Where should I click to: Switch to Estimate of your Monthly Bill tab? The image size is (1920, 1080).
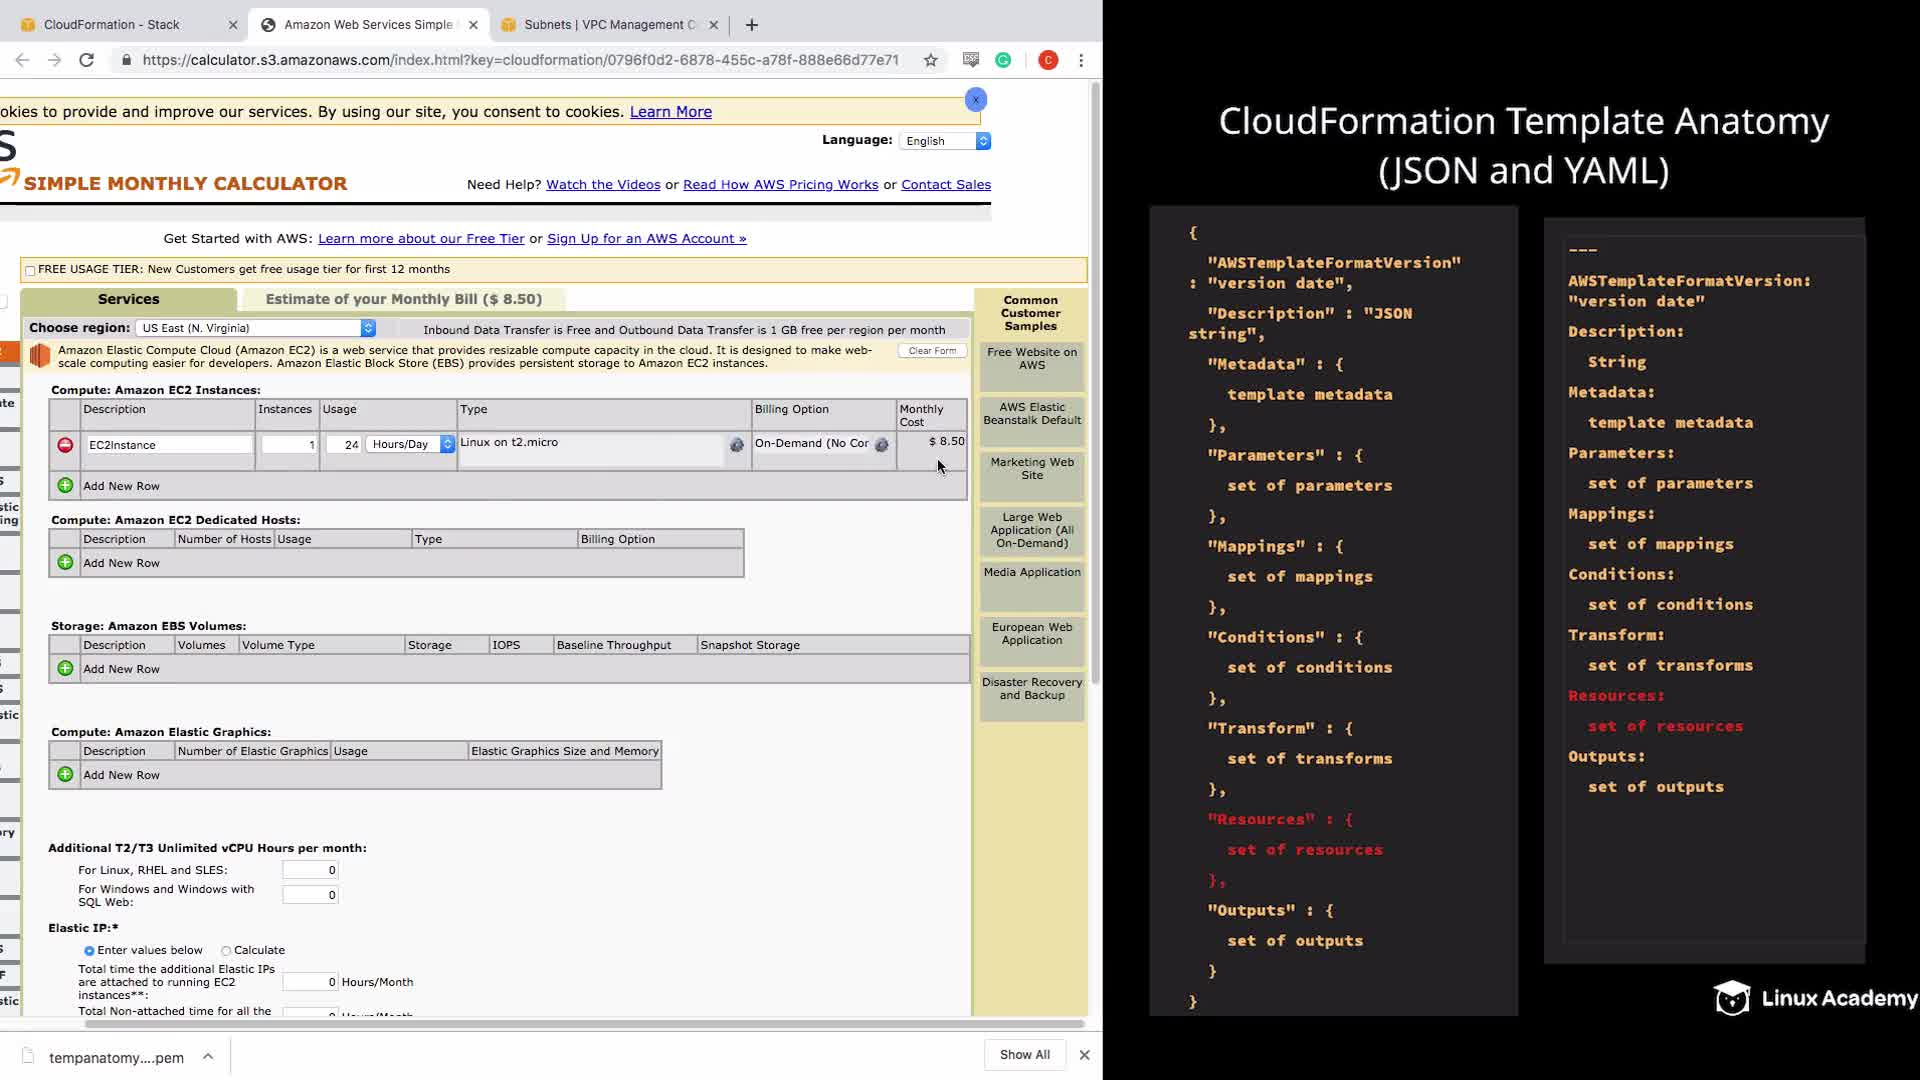403,299
